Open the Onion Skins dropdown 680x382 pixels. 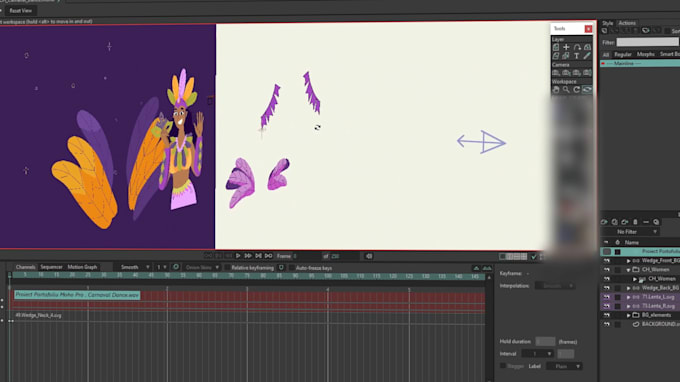tap(201, 268)
